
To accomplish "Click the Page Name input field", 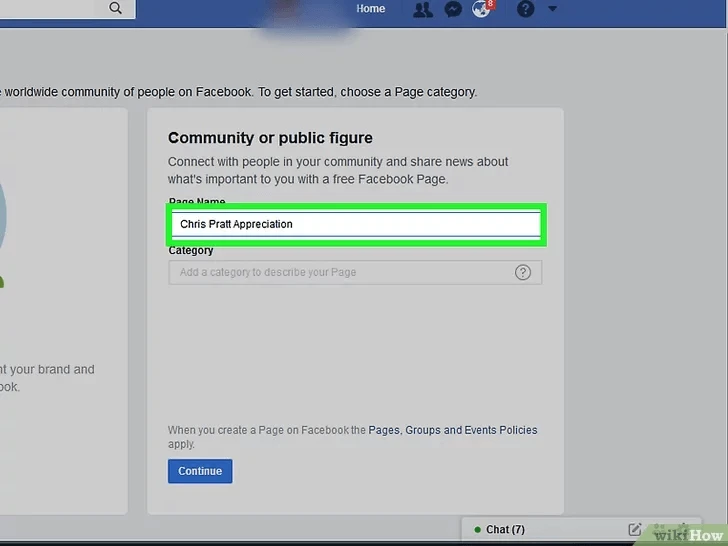I will pos(356,224).
